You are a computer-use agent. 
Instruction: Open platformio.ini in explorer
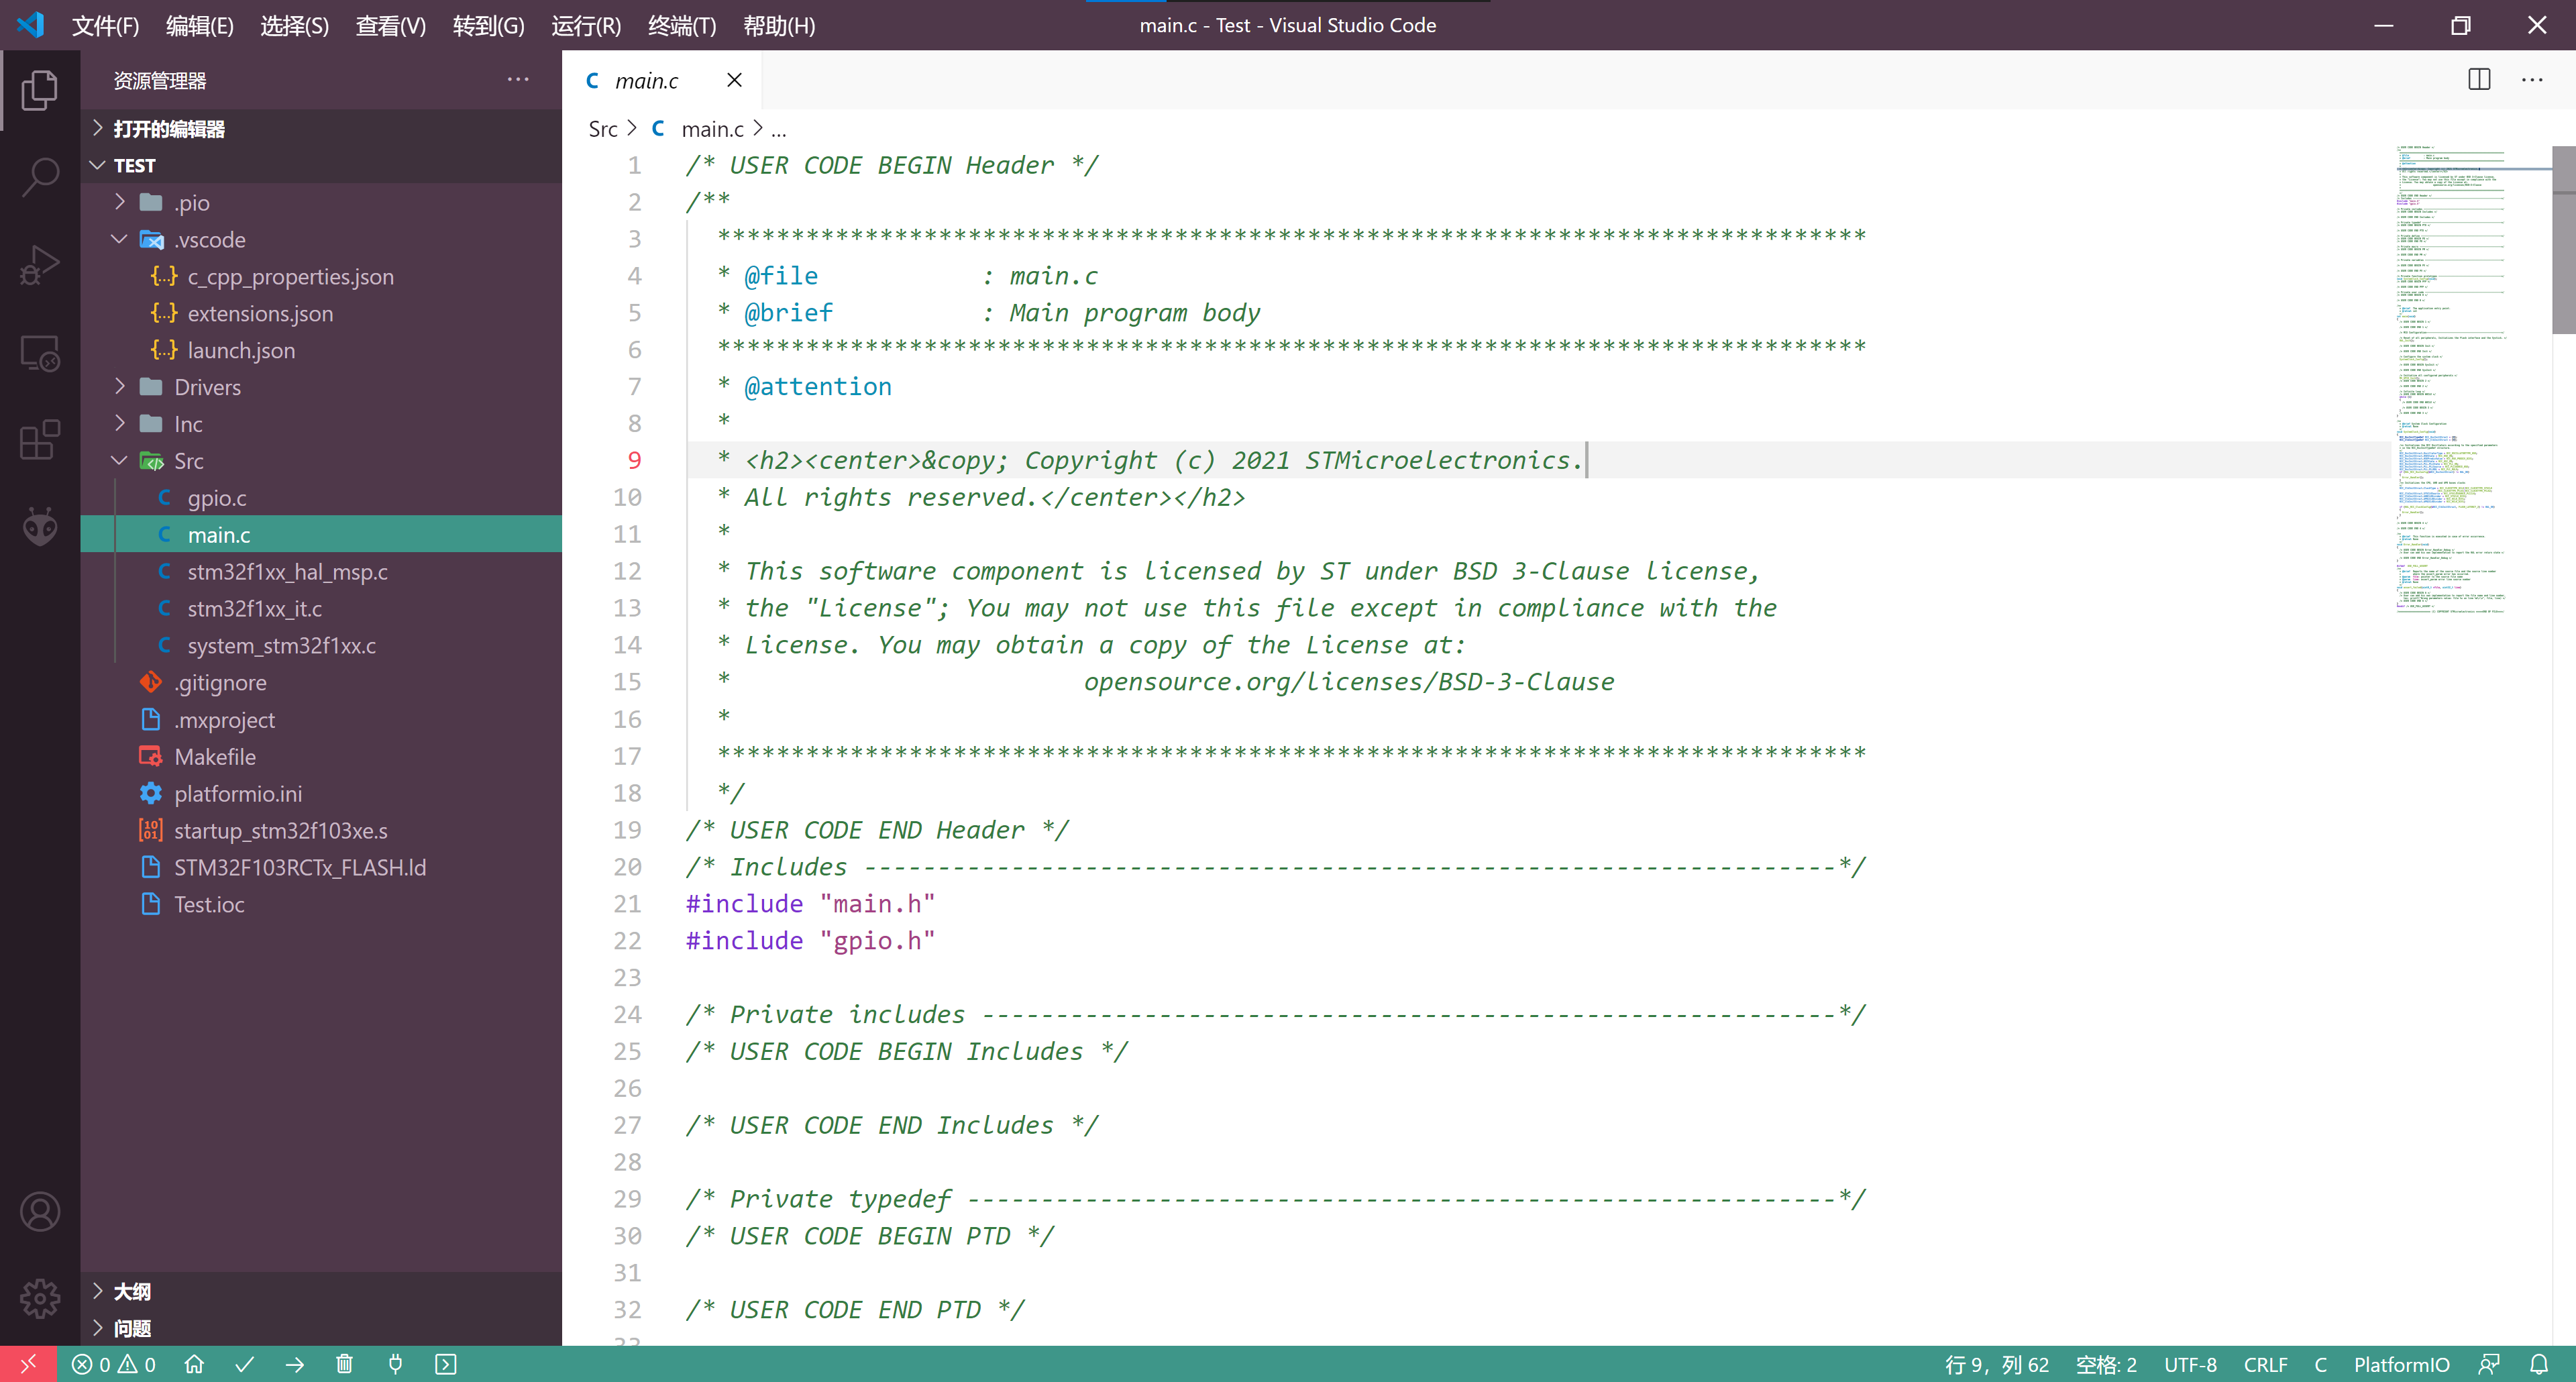click(x=237, y=794)
